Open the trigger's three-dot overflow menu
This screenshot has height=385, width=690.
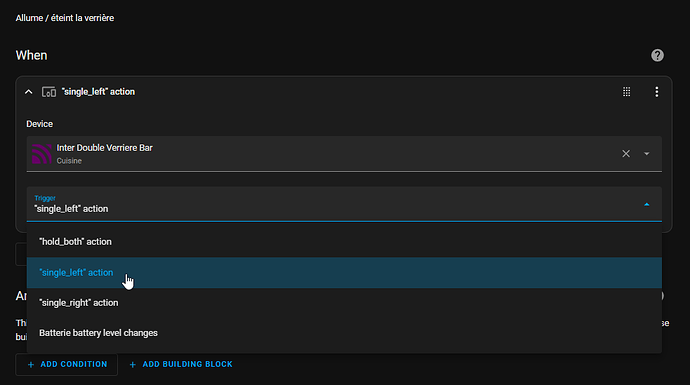[657, 92]
